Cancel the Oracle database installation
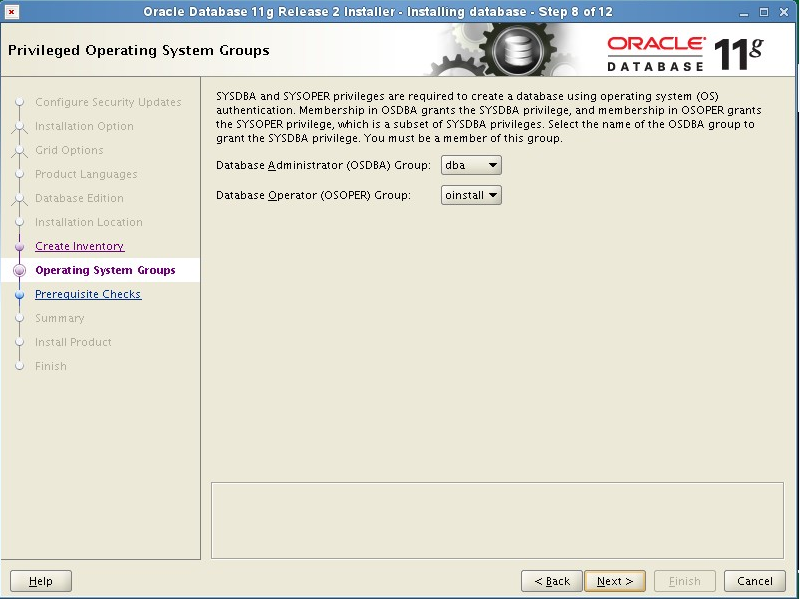The height and width of the screenshot is (599, 800). 754,581
